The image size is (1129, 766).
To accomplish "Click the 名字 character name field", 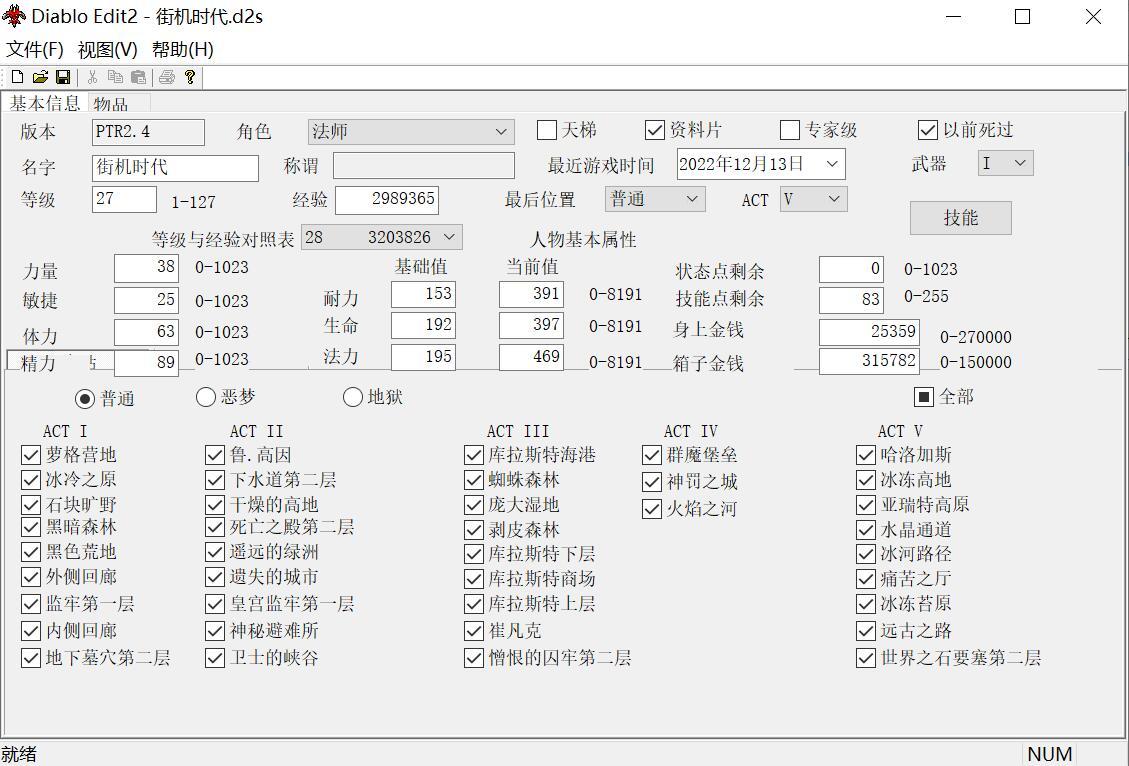I will pos(175,168).
